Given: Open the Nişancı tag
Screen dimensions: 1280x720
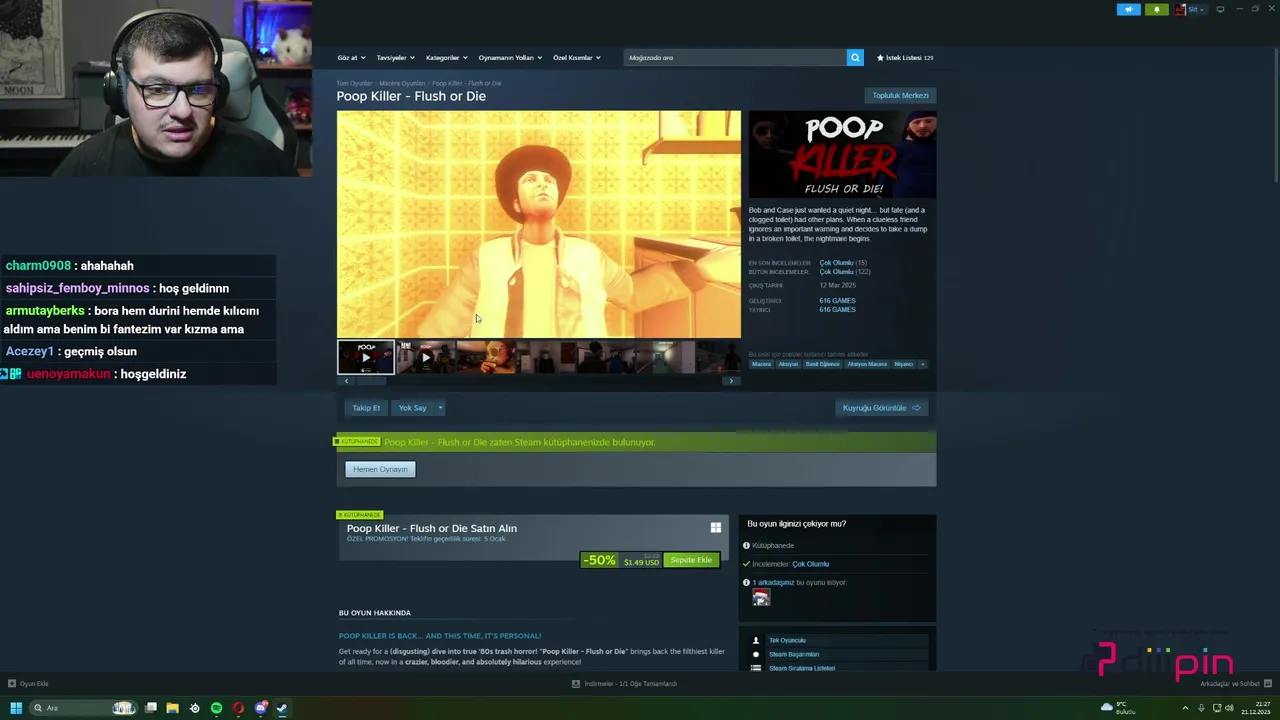Looking at the screenshot, I should pos(904,364).
